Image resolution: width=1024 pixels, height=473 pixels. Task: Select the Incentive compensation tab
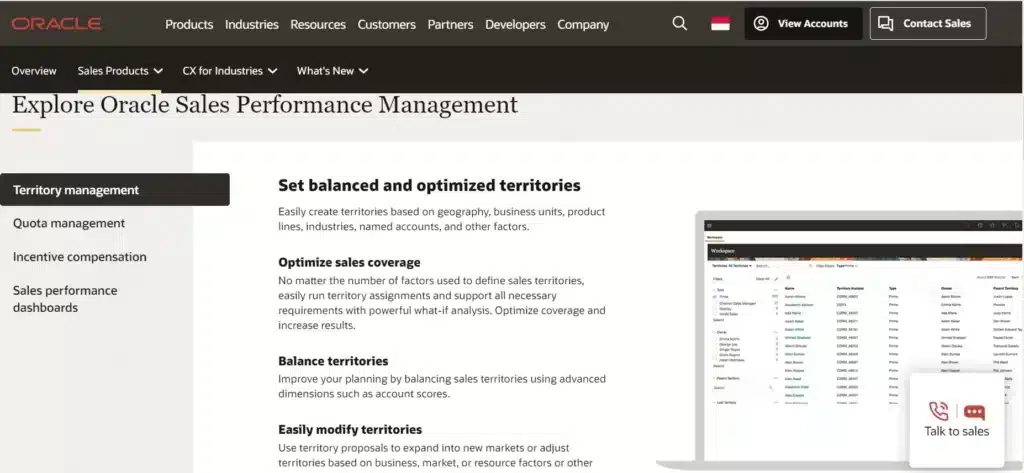pyautogui.click(x=80, y=257)
